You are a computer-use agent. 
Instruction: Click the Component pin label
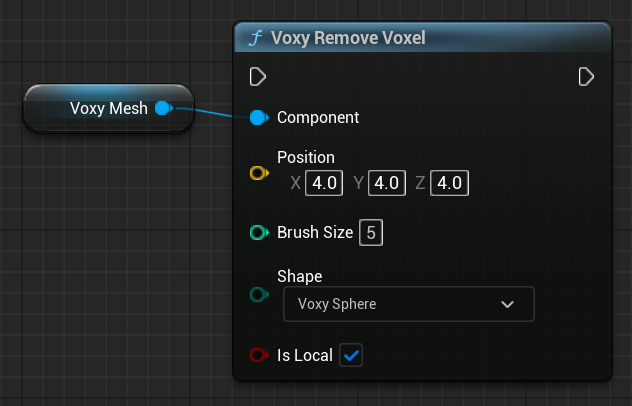pos(318,117)
